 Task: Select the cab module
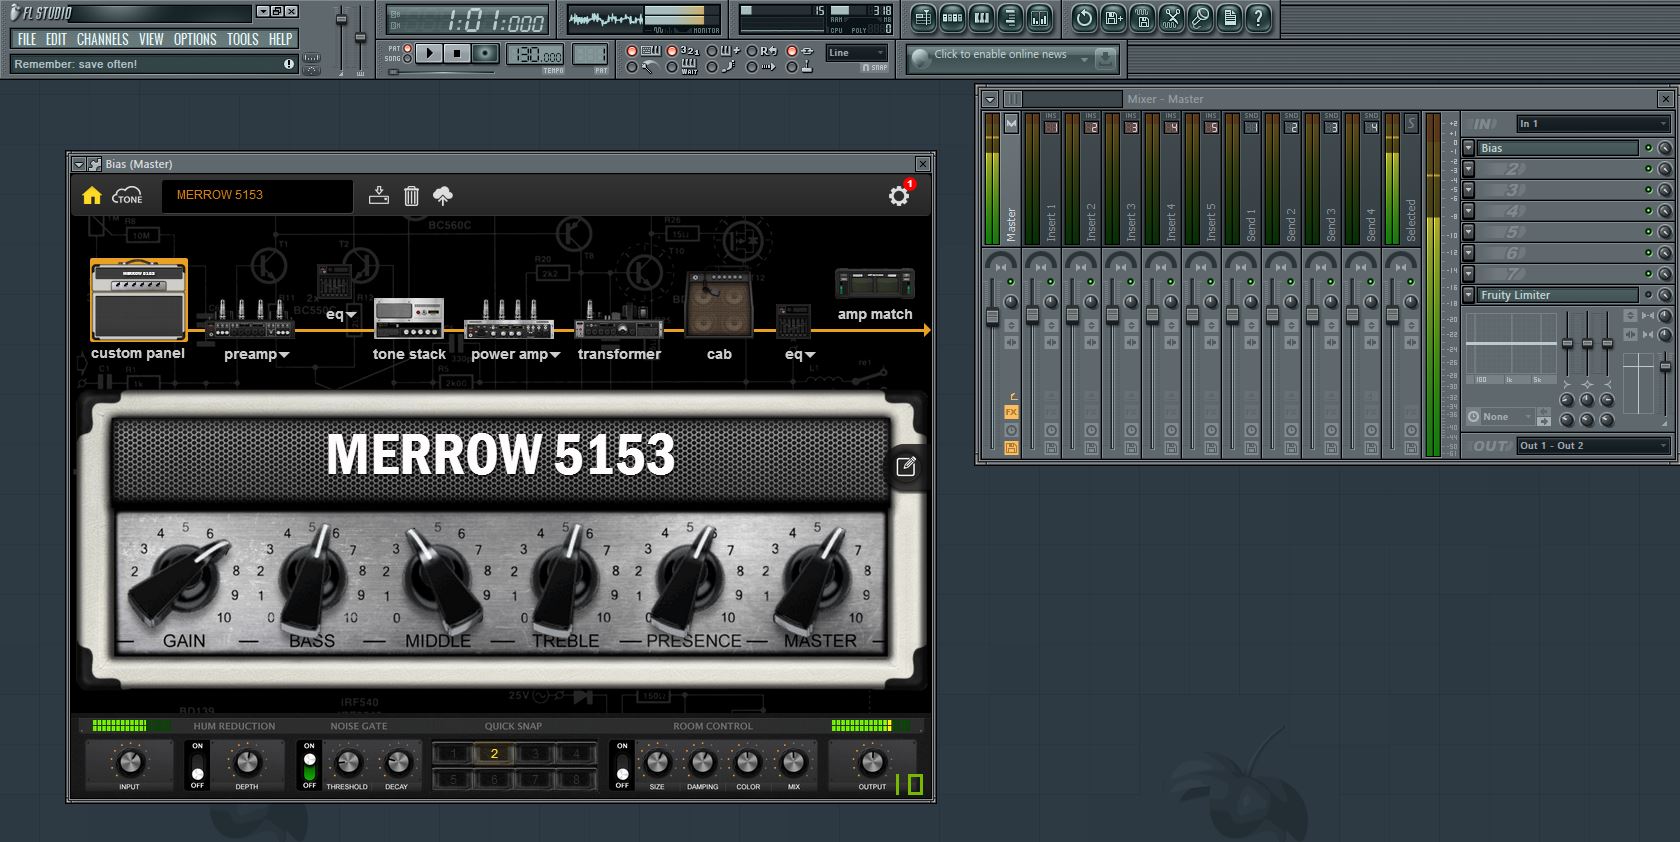(x=719, y=305)
